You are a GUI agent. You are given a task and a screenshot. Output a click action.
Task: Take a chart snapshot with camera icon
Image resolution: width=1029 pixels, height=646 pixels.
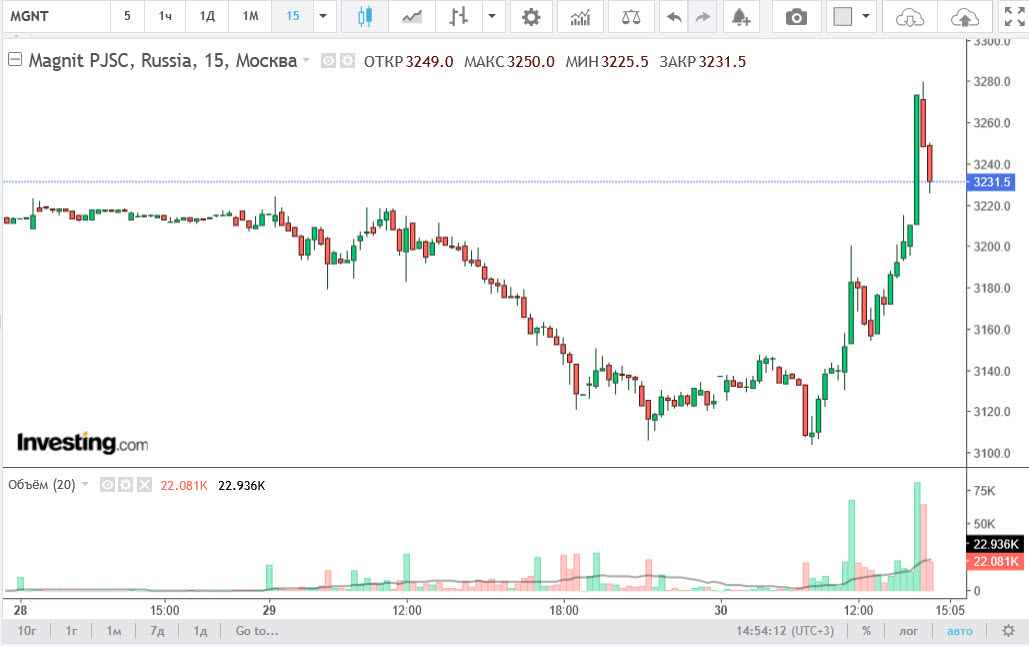tap(796, 17)
